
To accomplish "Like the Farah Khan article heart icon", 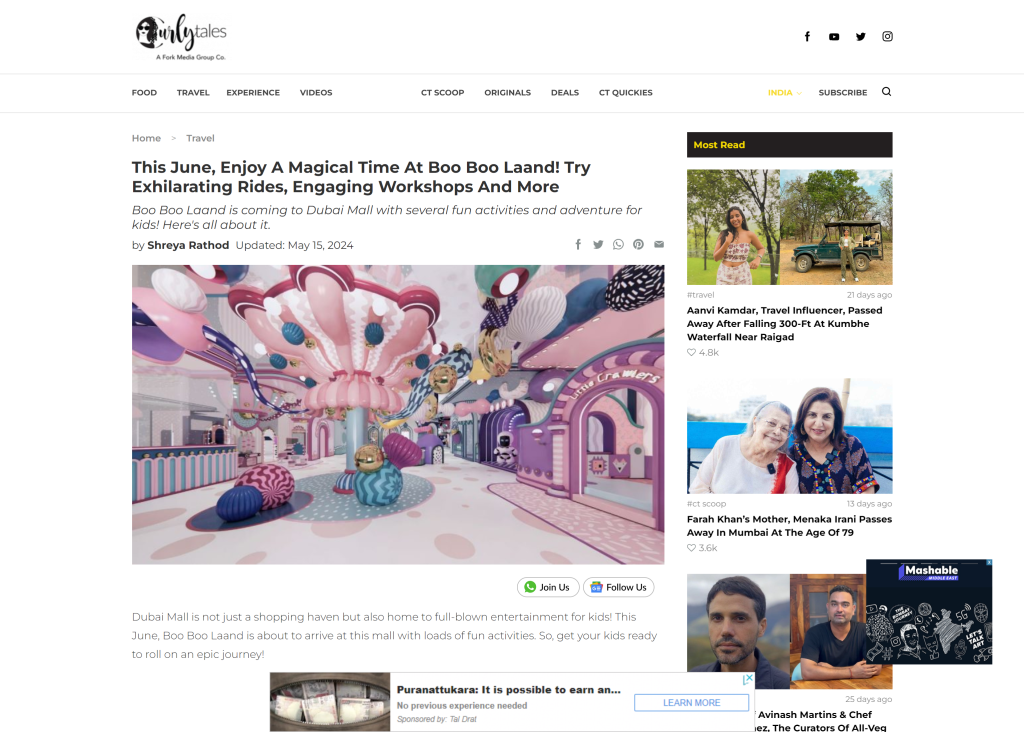I will pyautogui.click(x=691, y=548).
